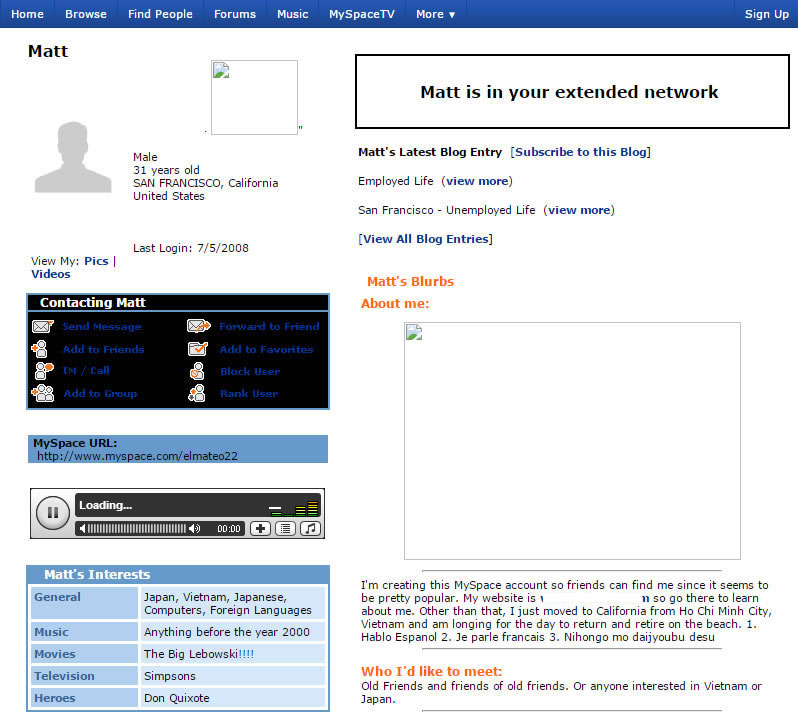Click the Heroes interests row label
The image size is (798, 720).
tap(55, 698)
